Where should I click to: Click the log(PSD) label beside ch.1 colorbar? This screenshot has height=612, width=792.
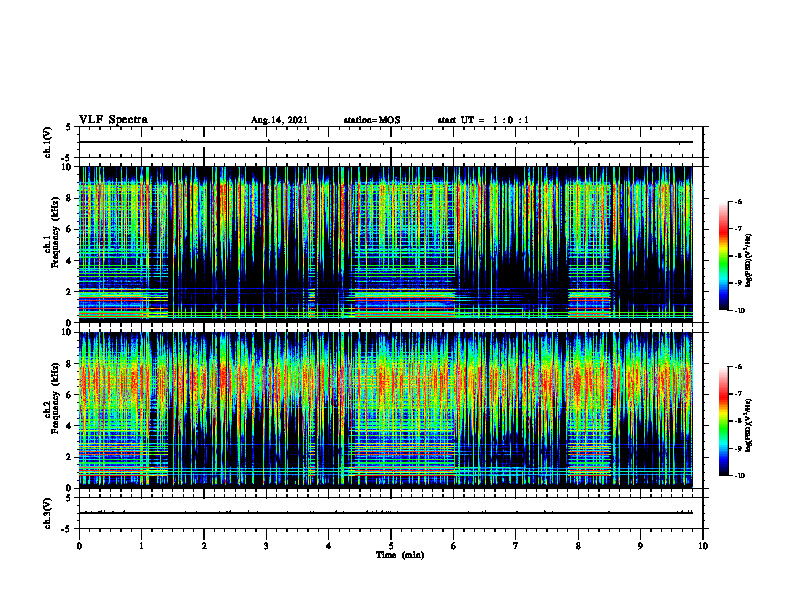point(749,261)
